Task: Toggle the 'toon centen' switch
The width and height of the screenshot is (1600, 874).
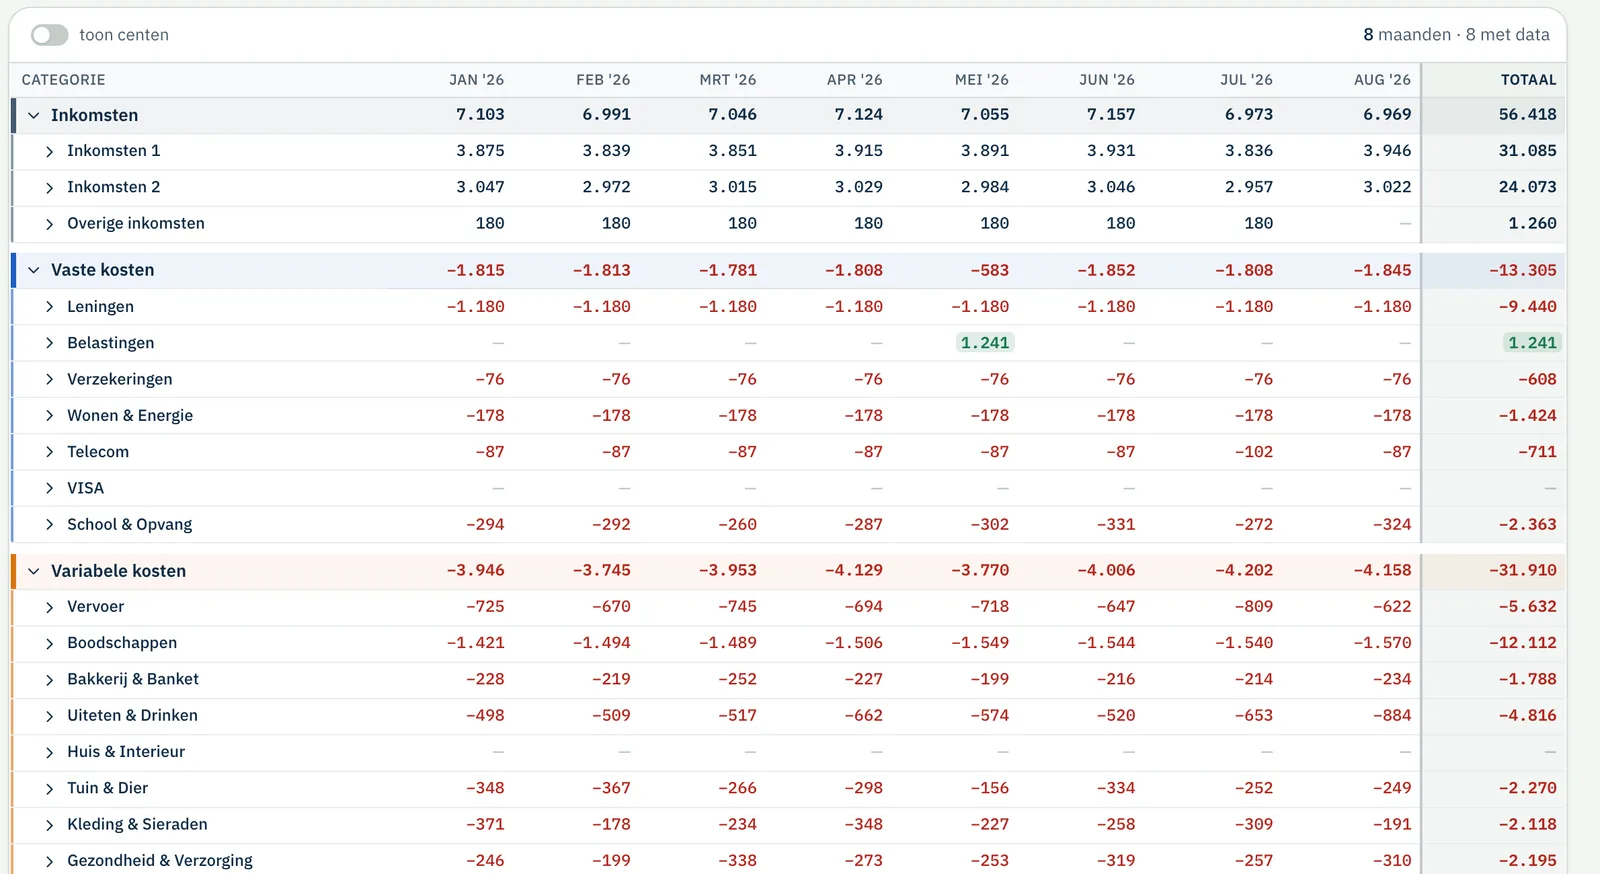Action: (x=49, y=35)
